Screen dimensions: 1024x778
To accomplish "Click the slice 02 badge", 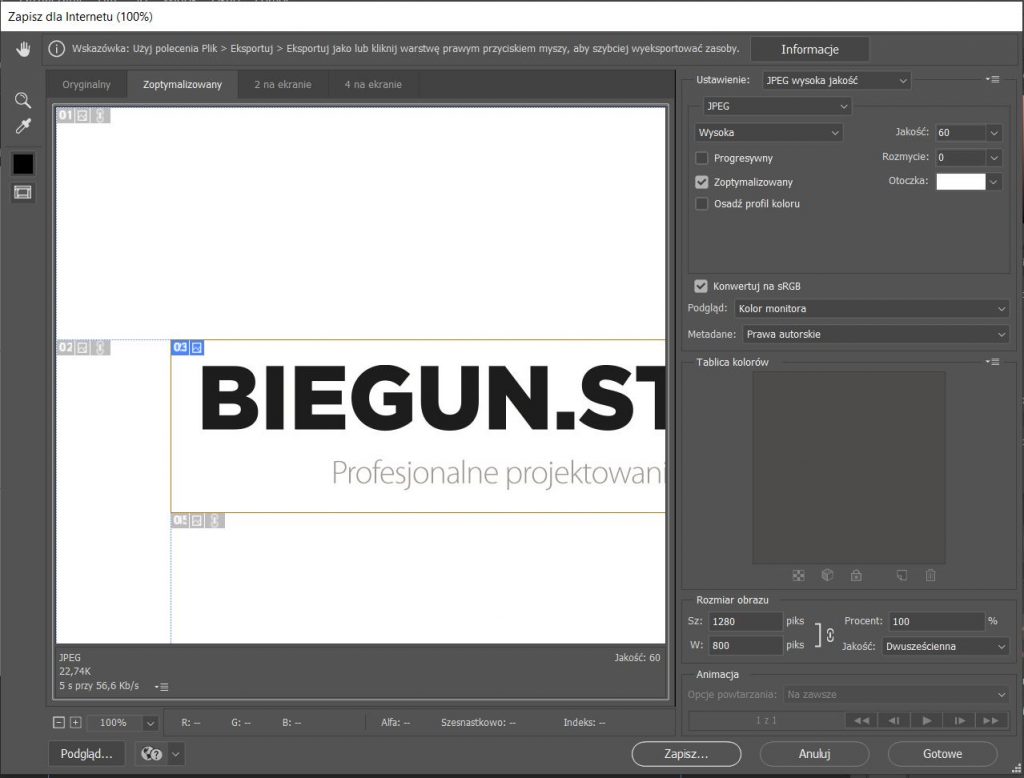I will pyautogui.click(x=83, y=348).
